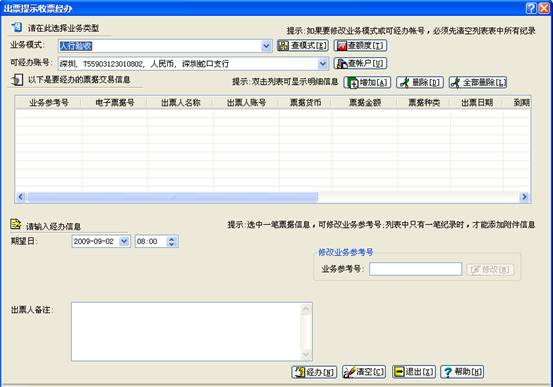Viewport: 553px width, 387px height.
Task: Click the 经办[N] submit button
Action: [x=314, y=372]
